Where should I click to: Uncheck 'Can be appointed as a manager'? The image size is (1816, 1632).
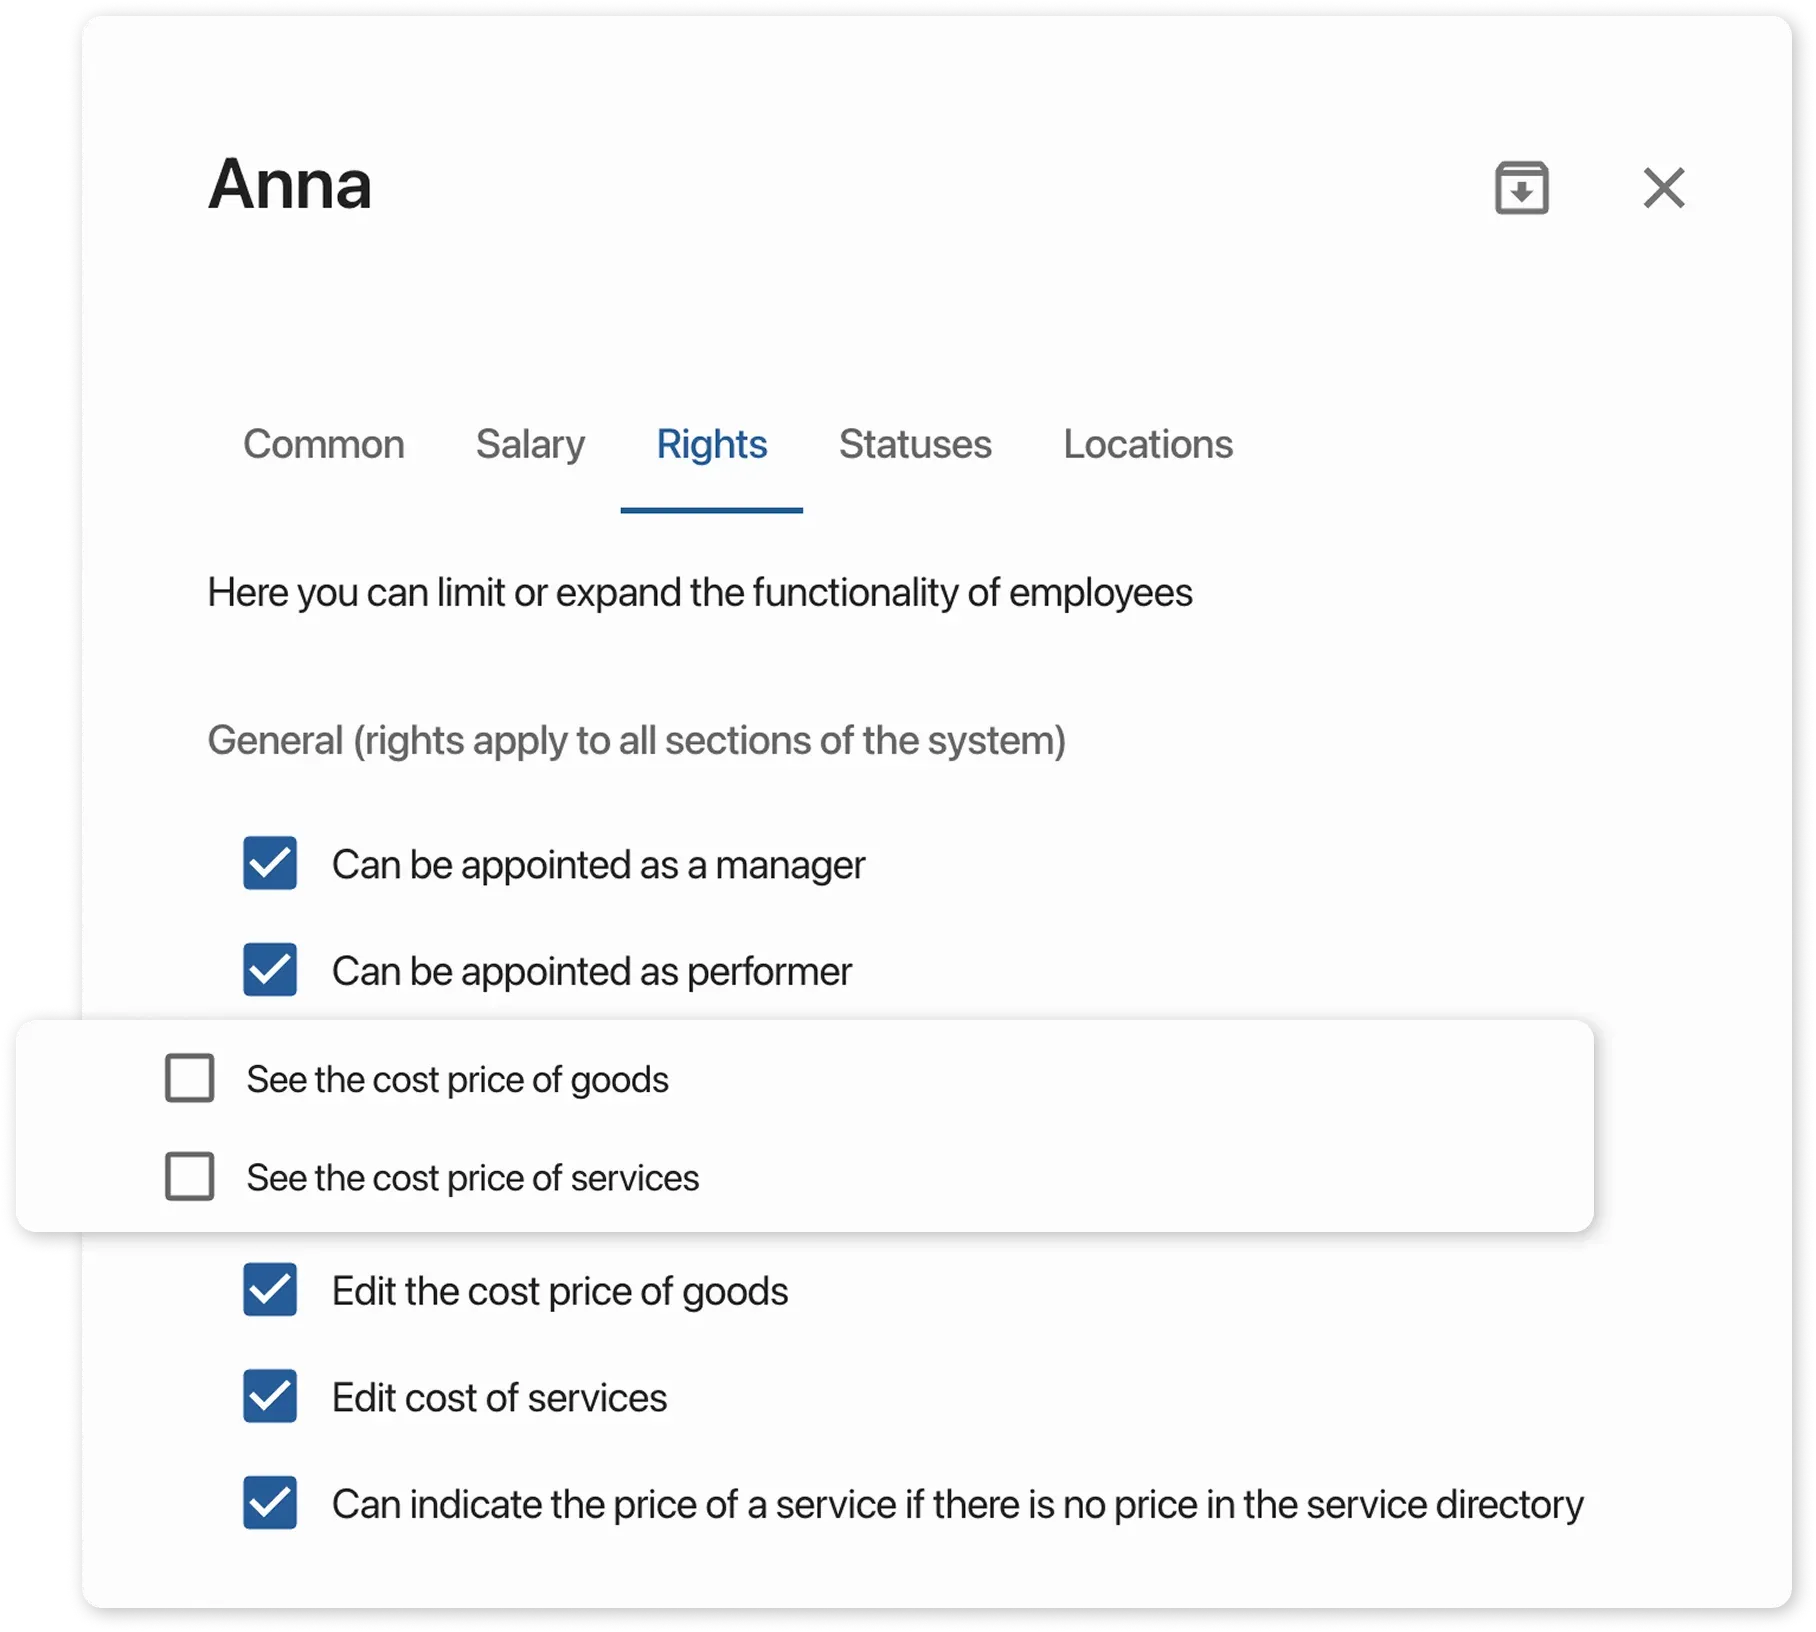tap(270, 865)
